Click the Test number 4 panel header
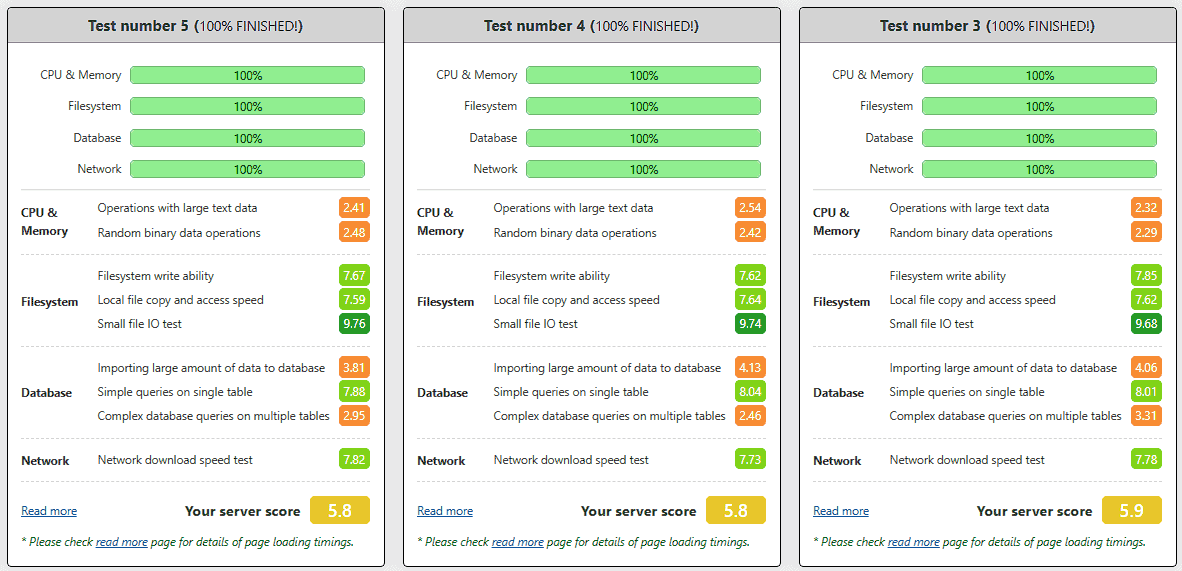Image resolution: width=1182 pixels, height=571 pixels. click(x=591, y=26)
